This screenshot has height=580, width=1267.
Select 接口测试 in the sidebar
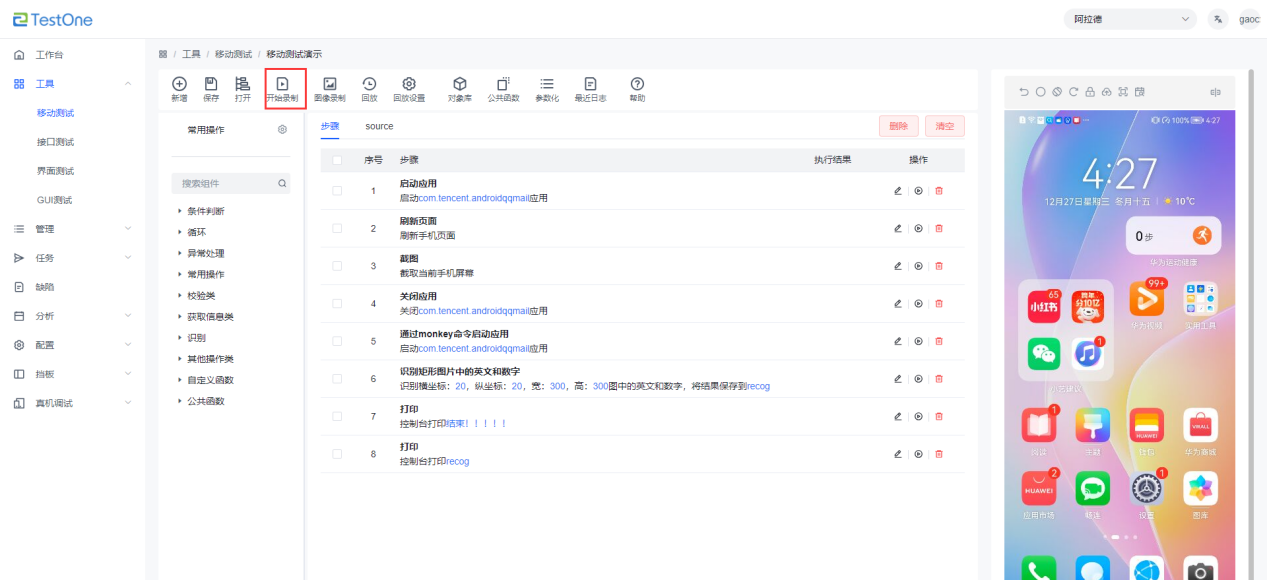click(x=55, y=142)
